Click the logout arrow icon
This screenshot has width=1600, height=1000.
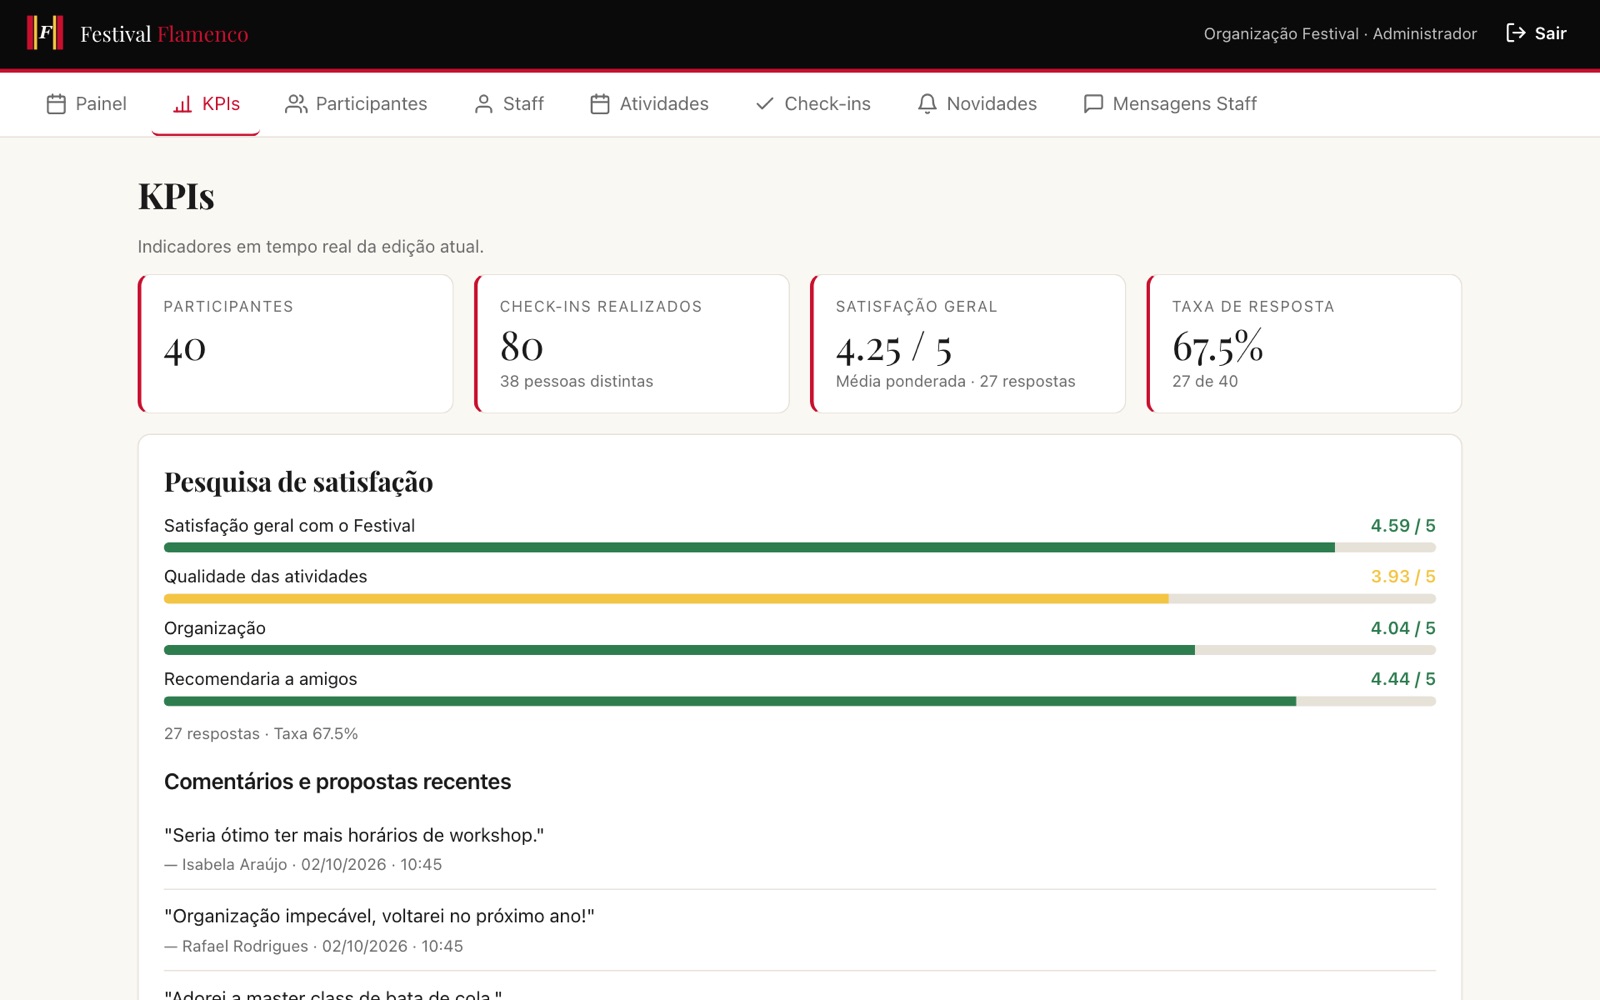click(x=1516, y=33)
